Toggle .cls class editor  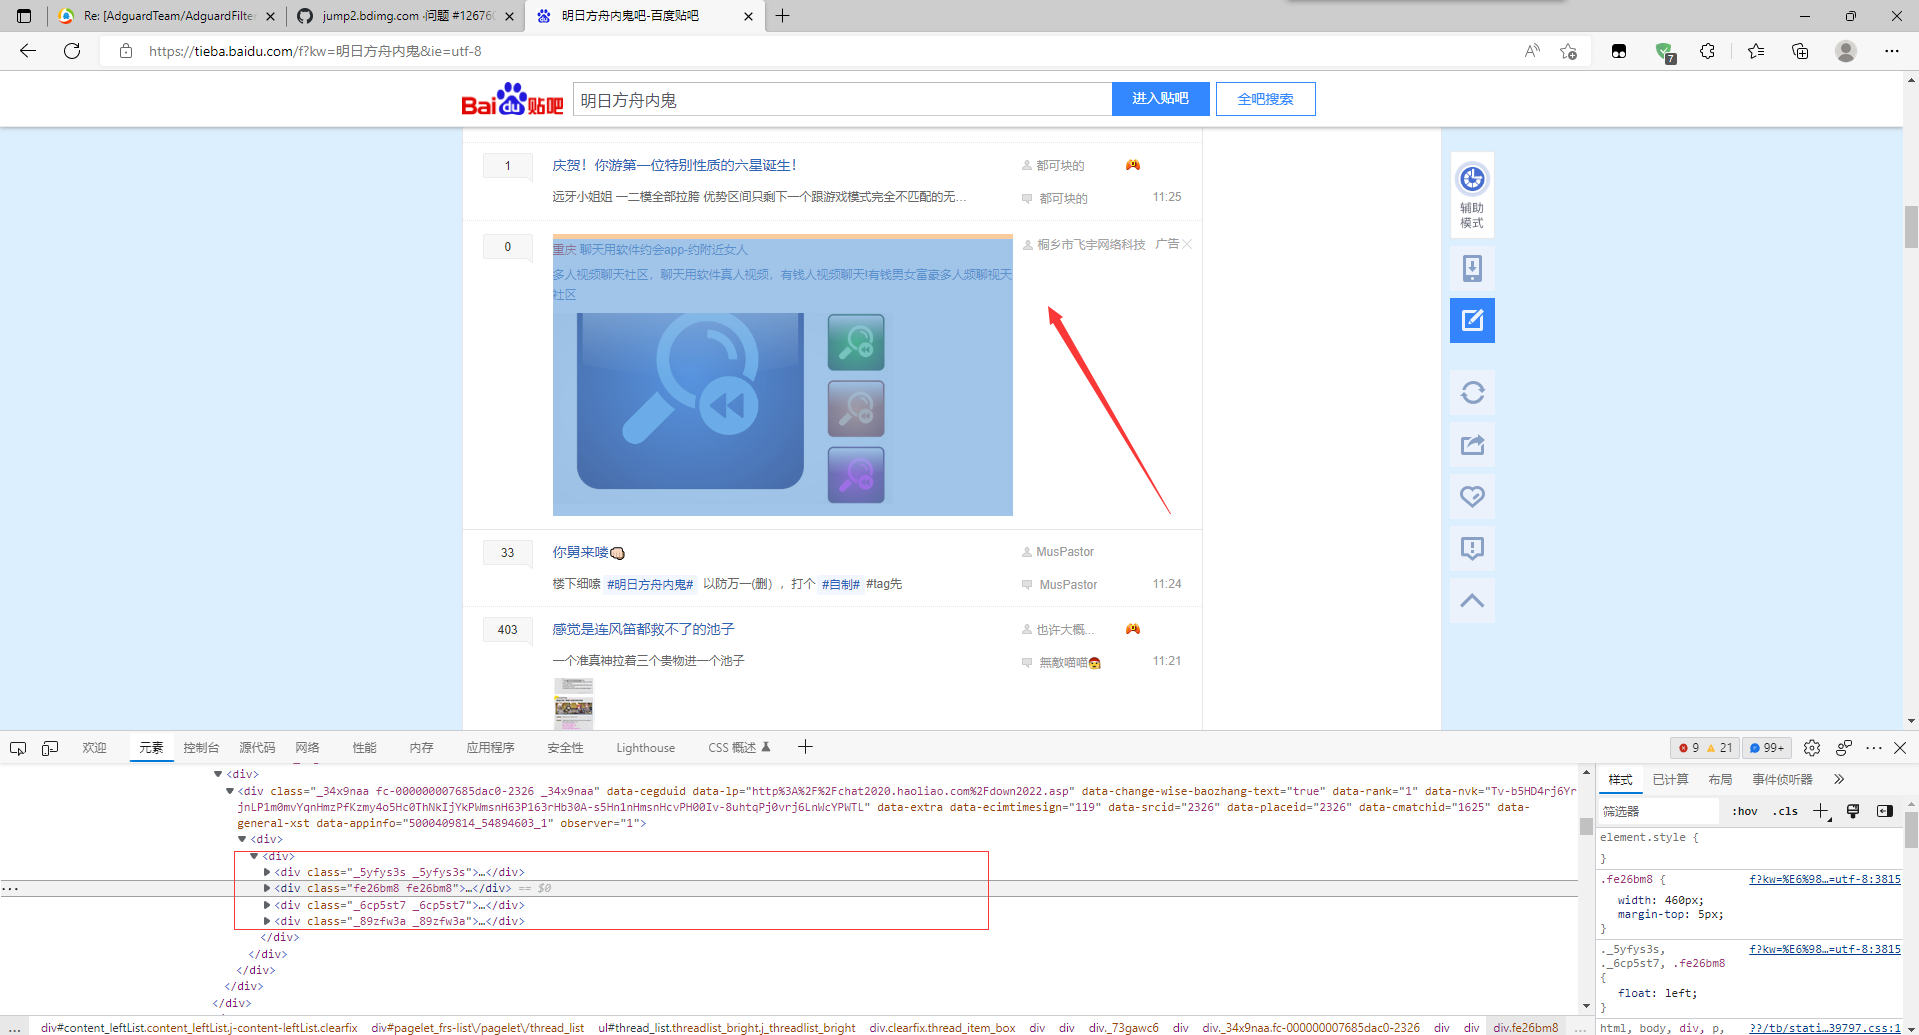coord(1785,811)
